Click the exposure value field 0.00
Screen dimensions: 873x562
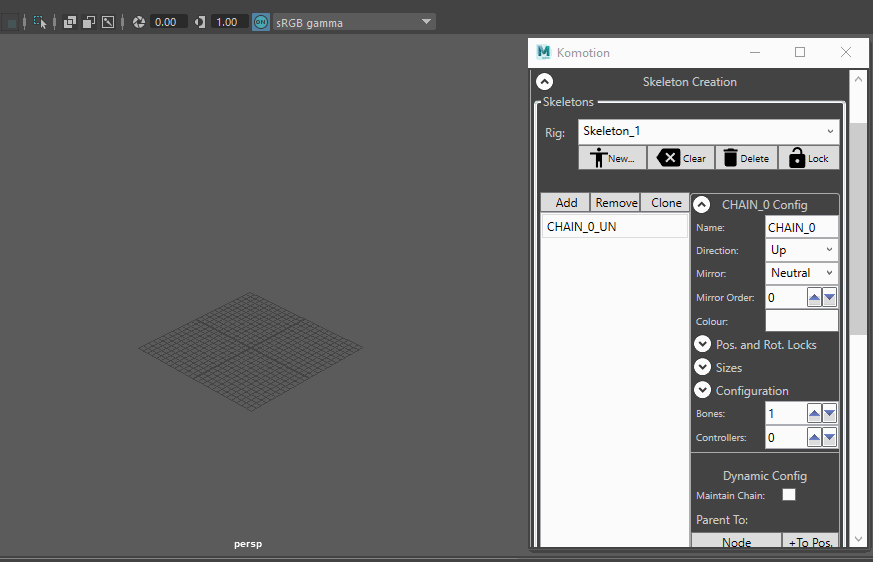(168, 22)
